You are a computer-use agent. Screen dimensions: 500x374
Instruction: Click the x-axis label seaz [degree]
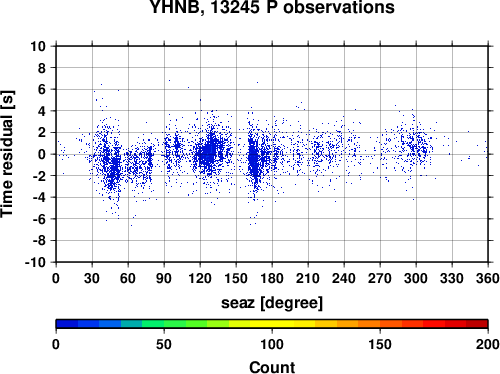(x=272, y=303)
